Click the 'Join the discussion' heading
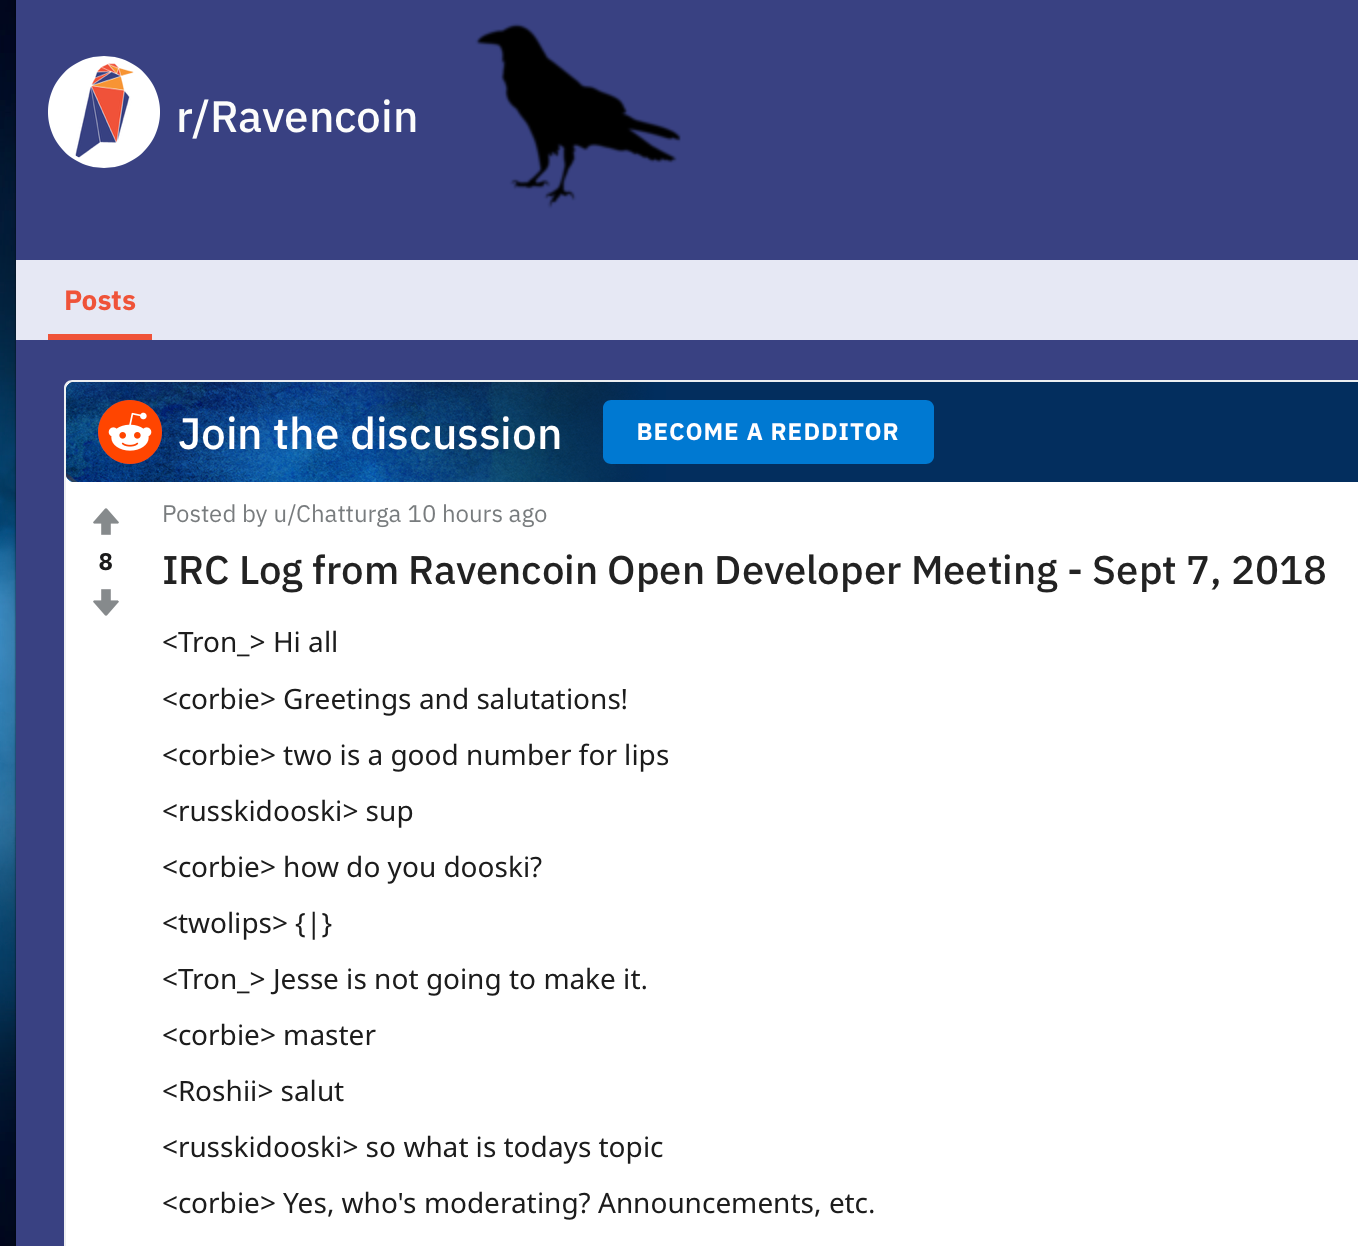 pos(370,434)
